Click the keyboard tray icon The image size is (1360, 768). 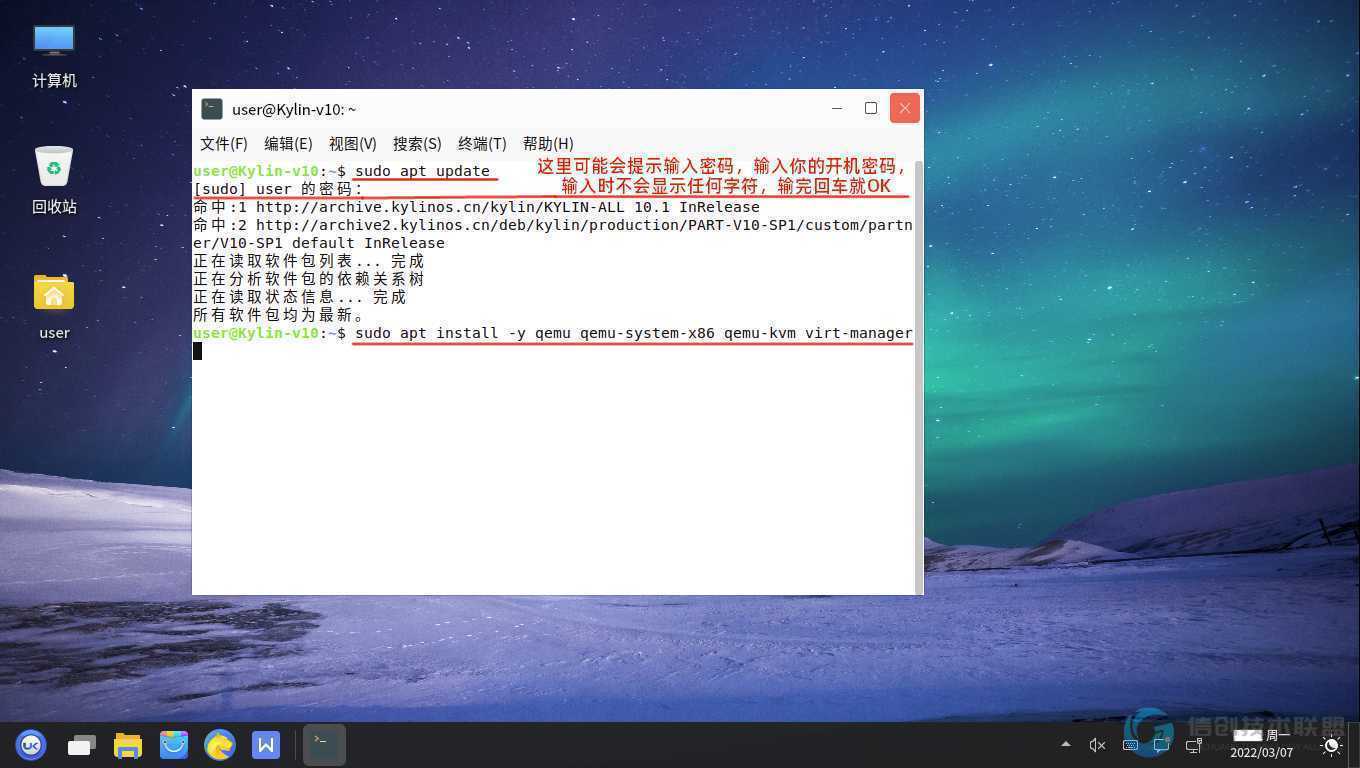coord(1130,745)
